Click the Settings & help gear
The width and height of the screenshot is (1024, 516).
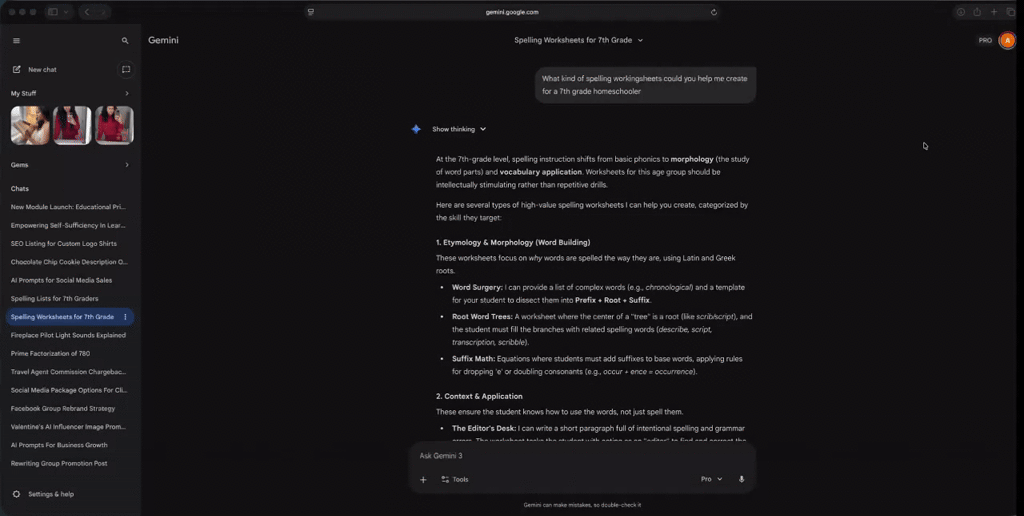pyautogui.click(x=16, y=494)
